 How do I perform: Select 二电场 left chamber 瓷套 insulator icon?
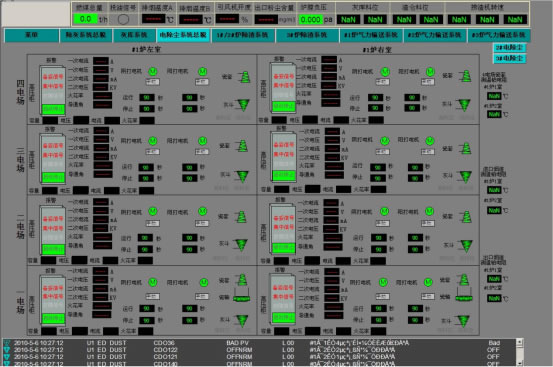[x=241, y=217]
